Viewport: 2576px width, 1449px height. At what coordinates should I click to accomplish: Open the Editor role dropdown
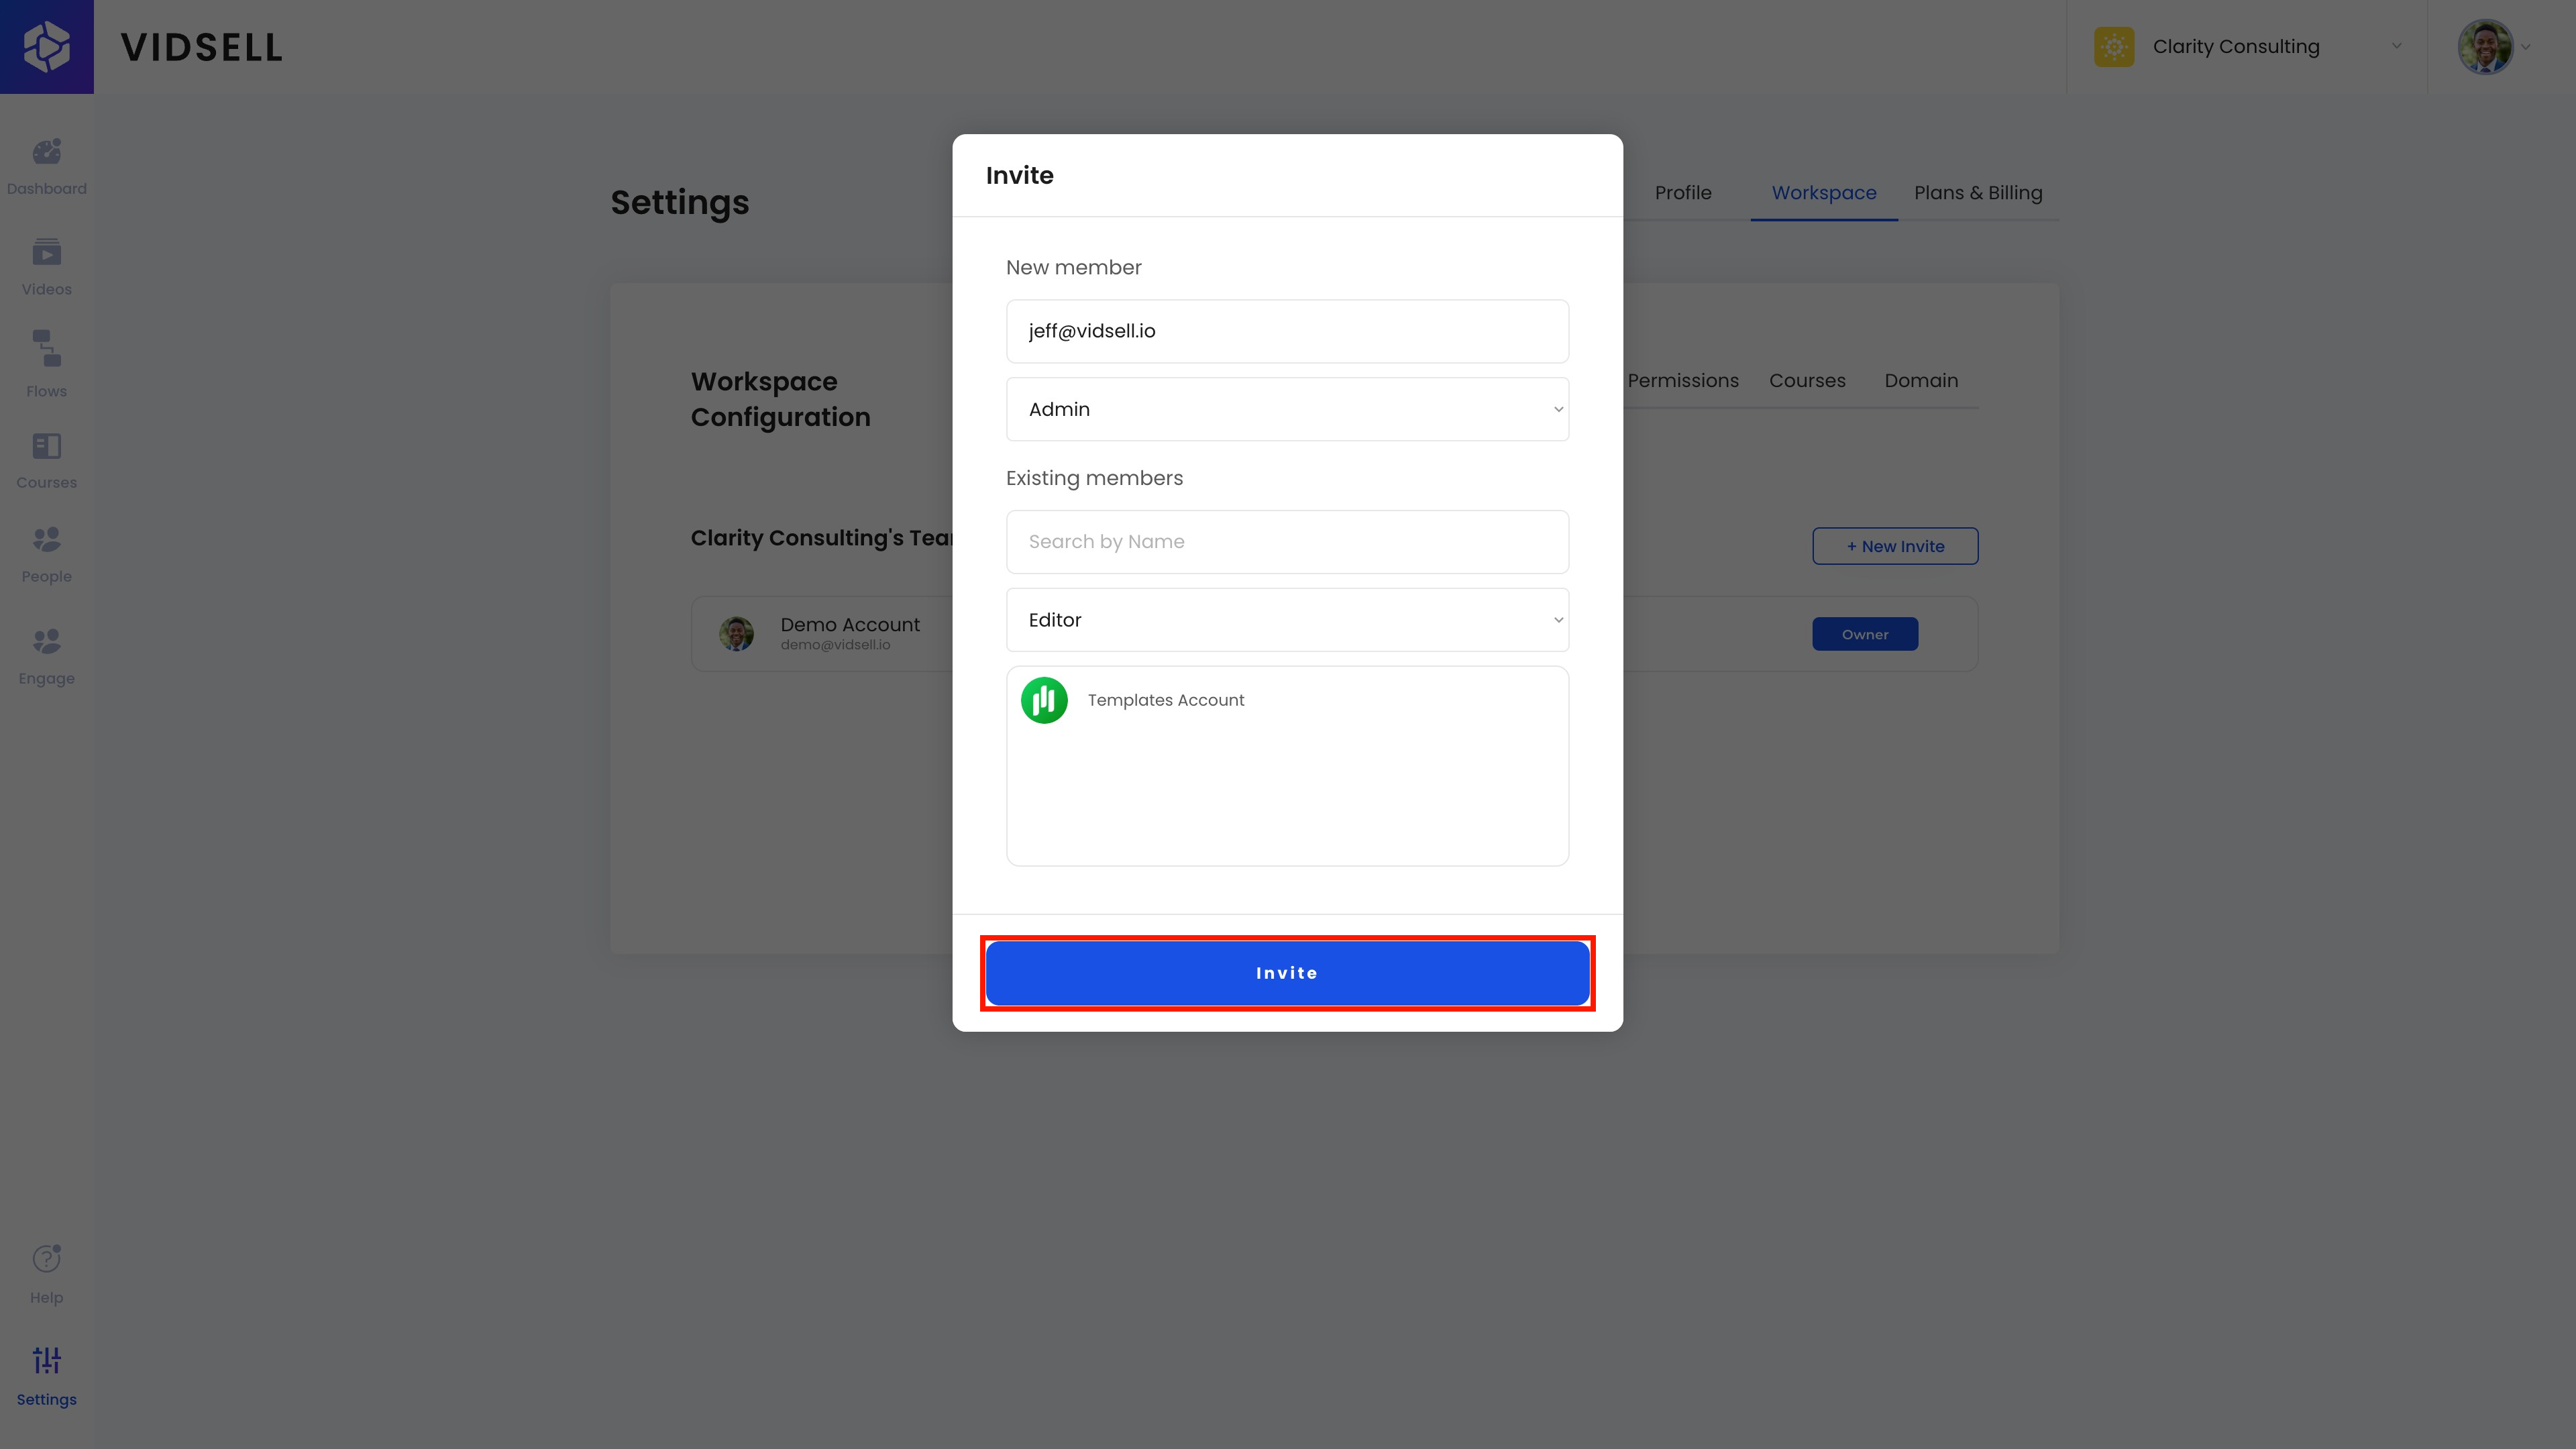[x=1287, y=620]
